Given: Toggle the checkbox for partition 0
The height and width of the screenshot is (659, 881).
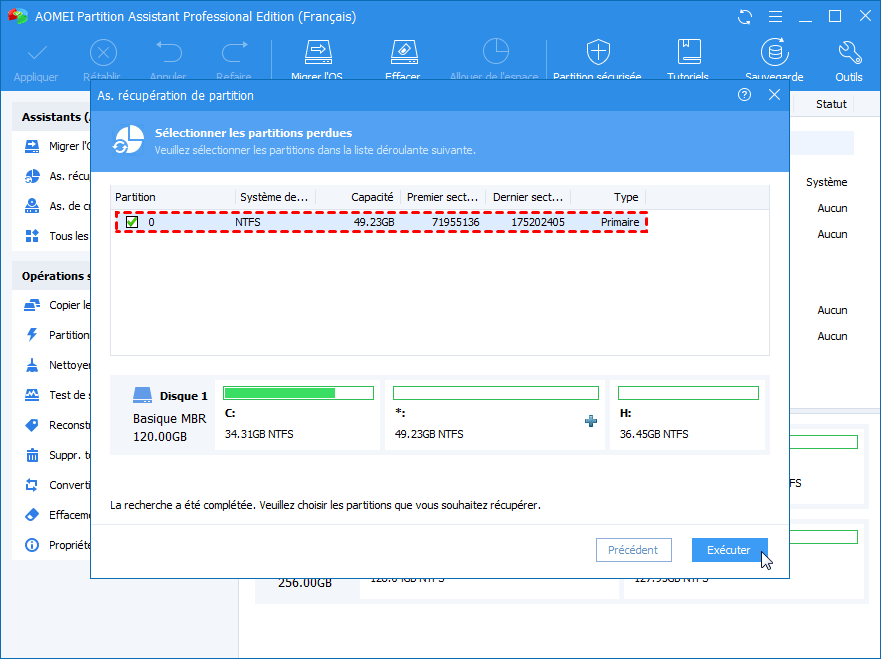Looking at the screenshot, I should click(132, 222).
